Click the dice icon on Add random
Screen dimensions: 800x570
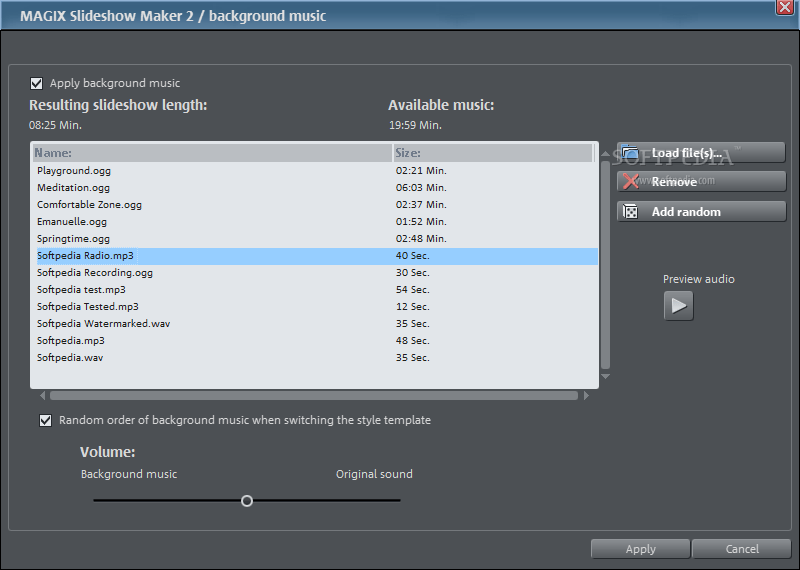[x=631, y=211]
